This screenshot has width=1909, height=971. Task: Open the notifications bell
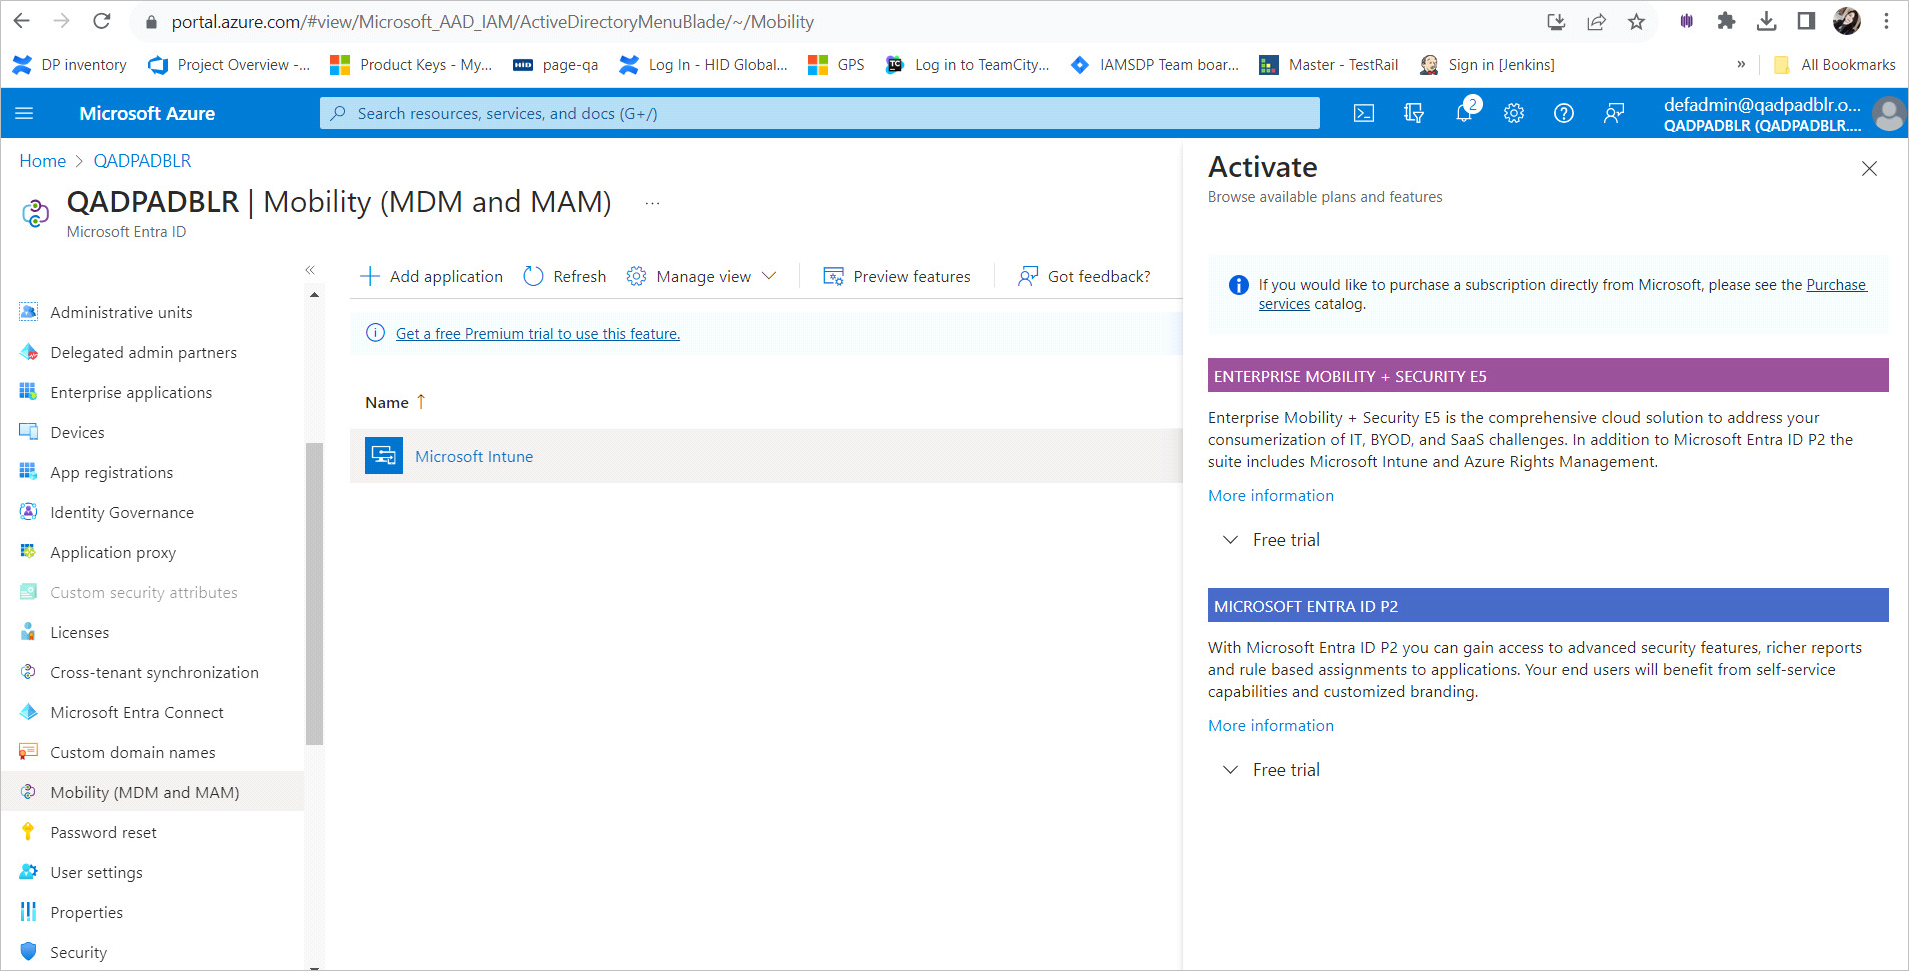coord(1465,113)
